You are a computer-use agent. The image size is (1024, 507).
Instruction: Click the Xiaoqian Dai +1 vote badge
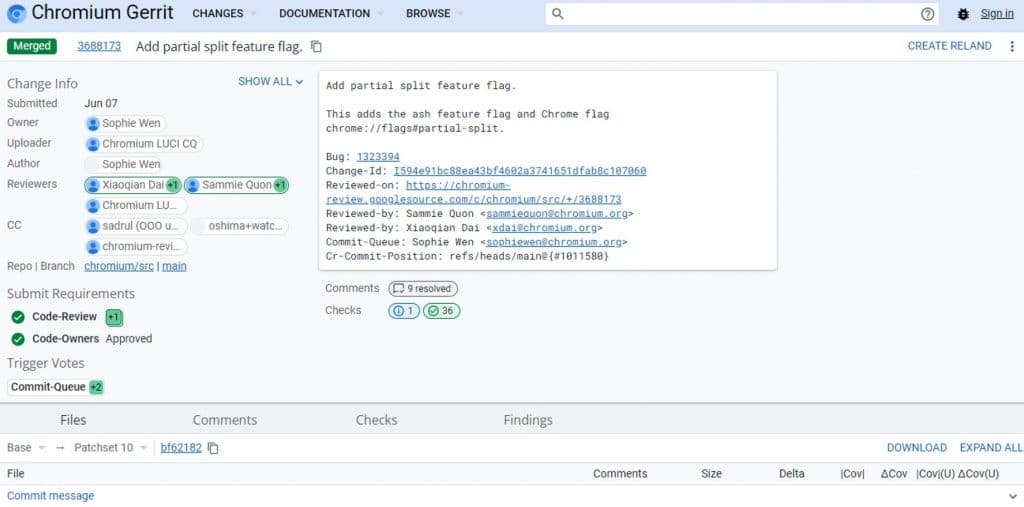tap(172, 186)
